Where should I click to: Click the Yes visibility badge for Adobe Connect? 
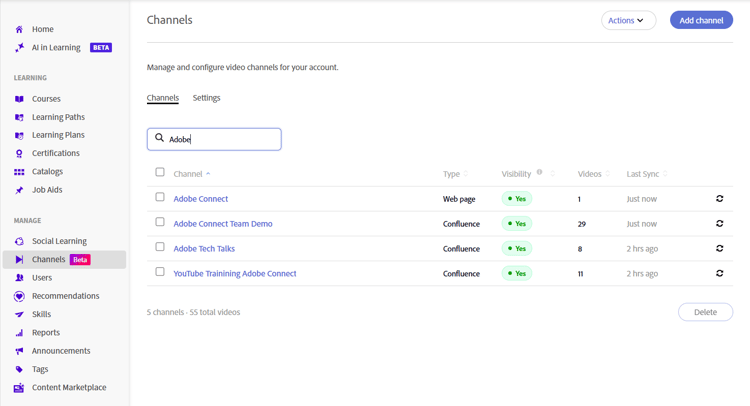517,199
